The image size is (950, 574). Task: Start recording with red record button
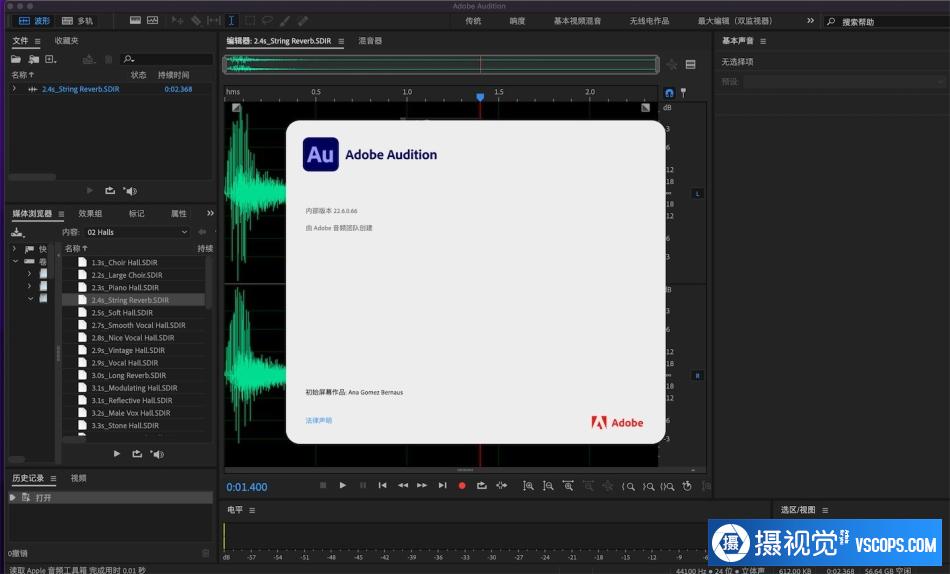coord(462,486)
